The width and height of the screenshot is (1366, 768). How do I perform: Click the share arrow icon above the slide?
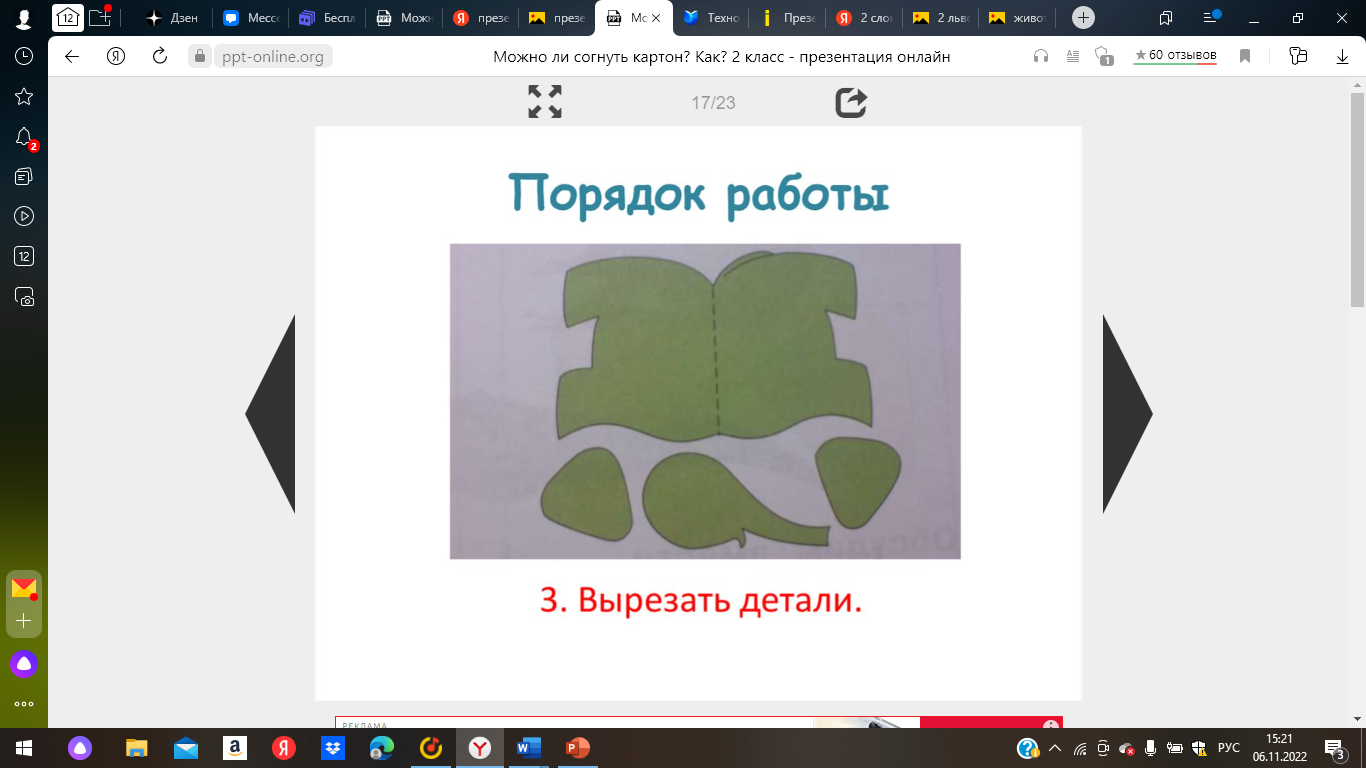851,102
